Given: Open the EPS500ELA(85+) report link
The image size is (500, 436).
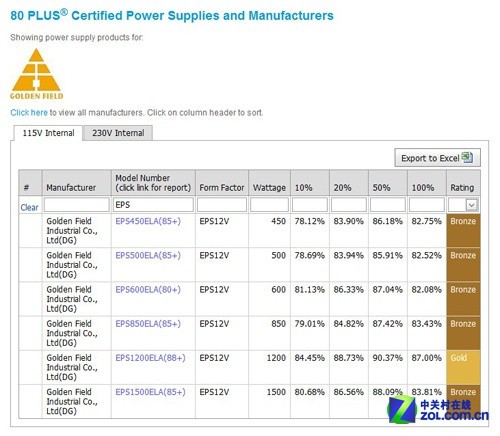Looking at the screenshot, I should [x=148, y=256].
